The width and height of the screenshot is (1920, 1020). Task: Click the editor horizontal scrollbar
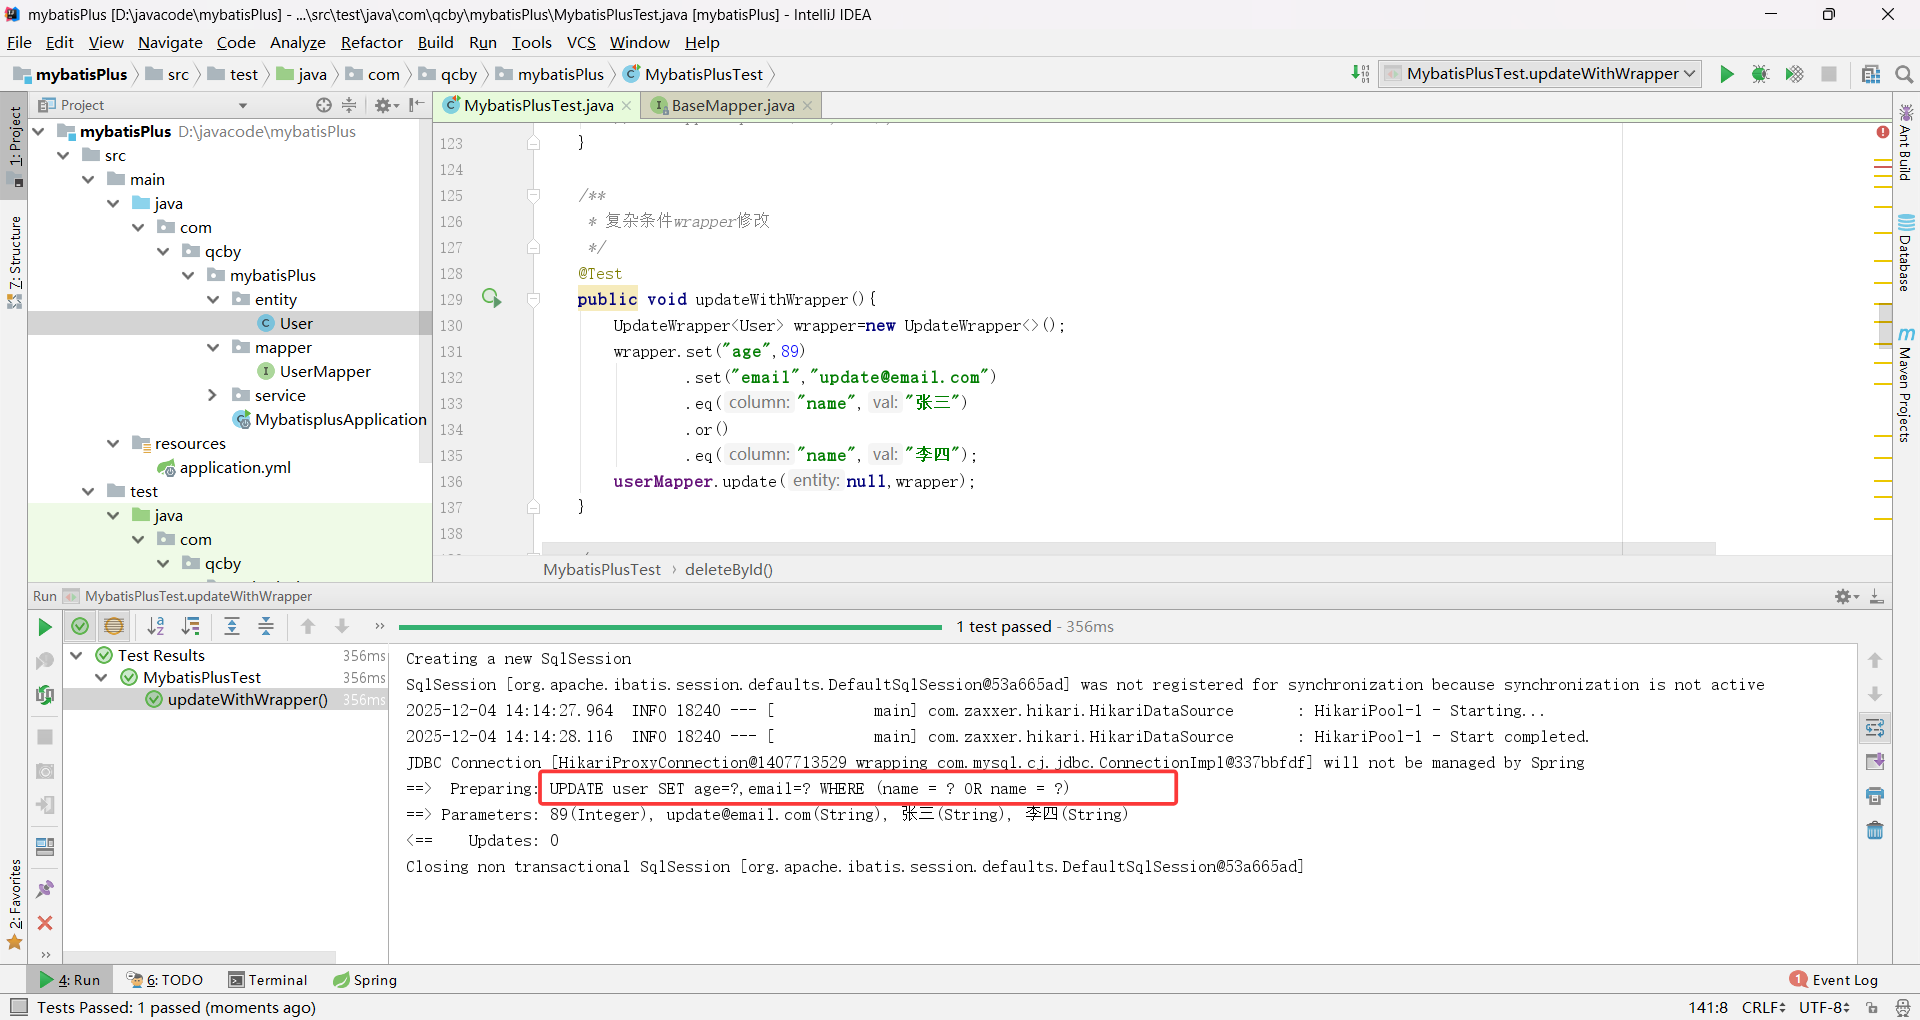pyautogui.click(x=1128, y=549)
